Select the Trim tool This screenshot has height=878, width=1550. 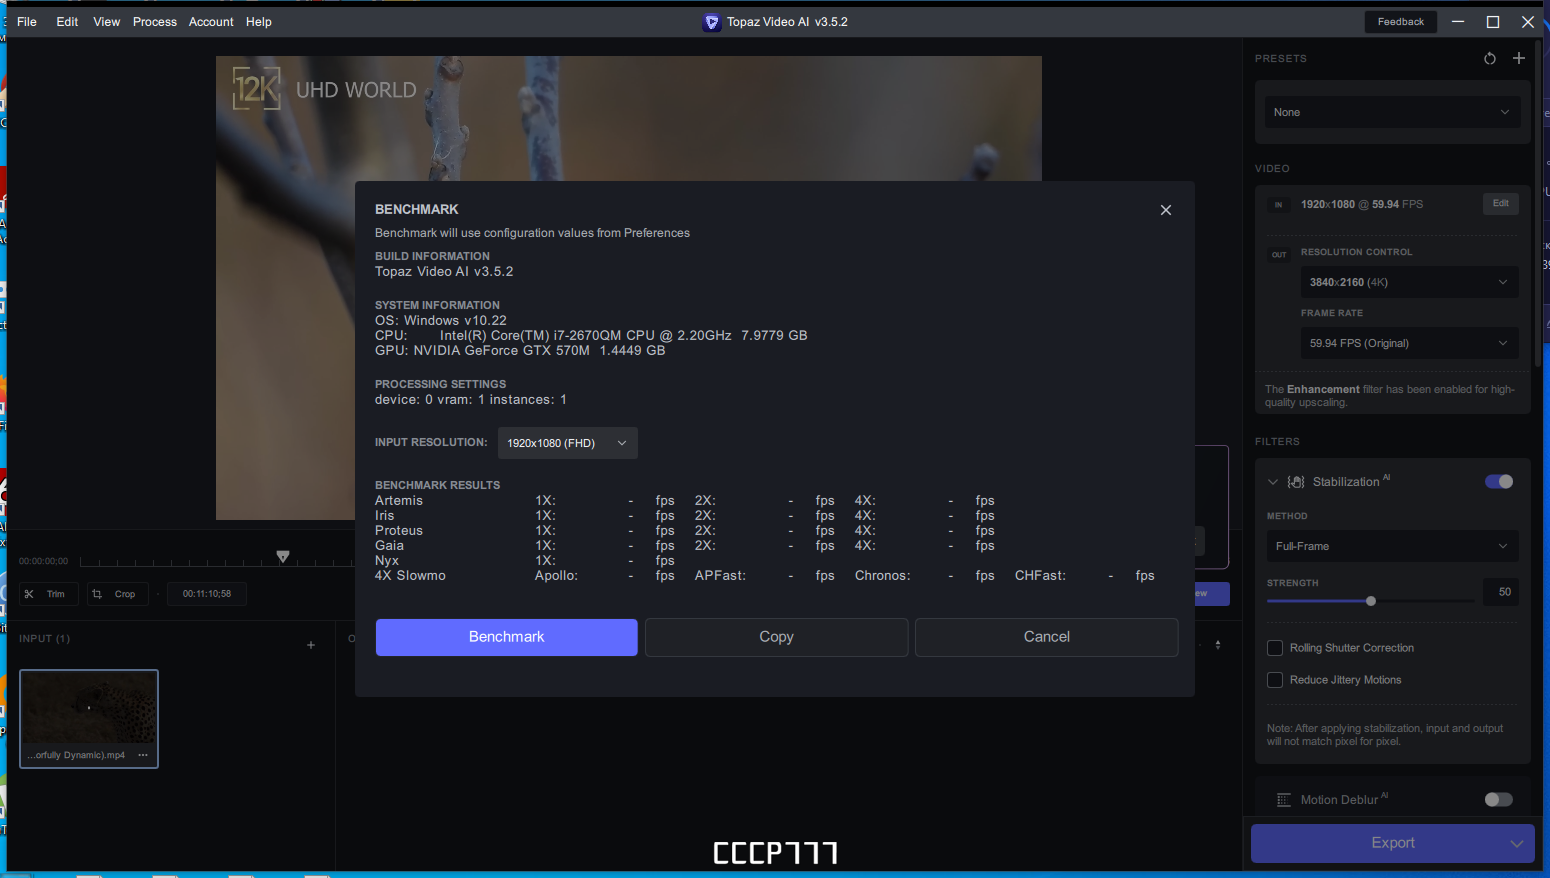(48, 594)
